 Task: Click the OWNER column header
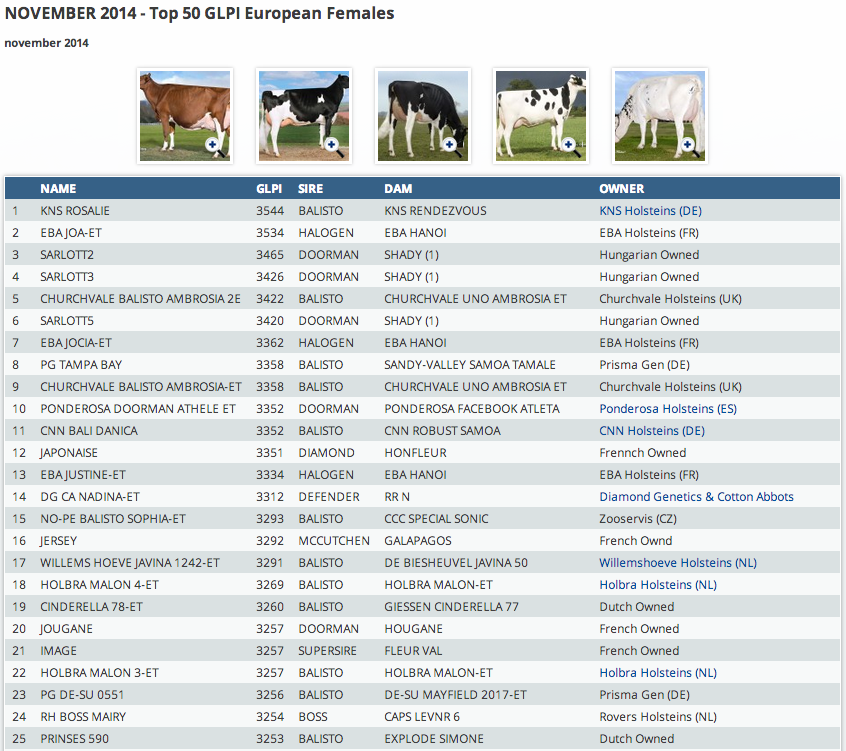622,189
